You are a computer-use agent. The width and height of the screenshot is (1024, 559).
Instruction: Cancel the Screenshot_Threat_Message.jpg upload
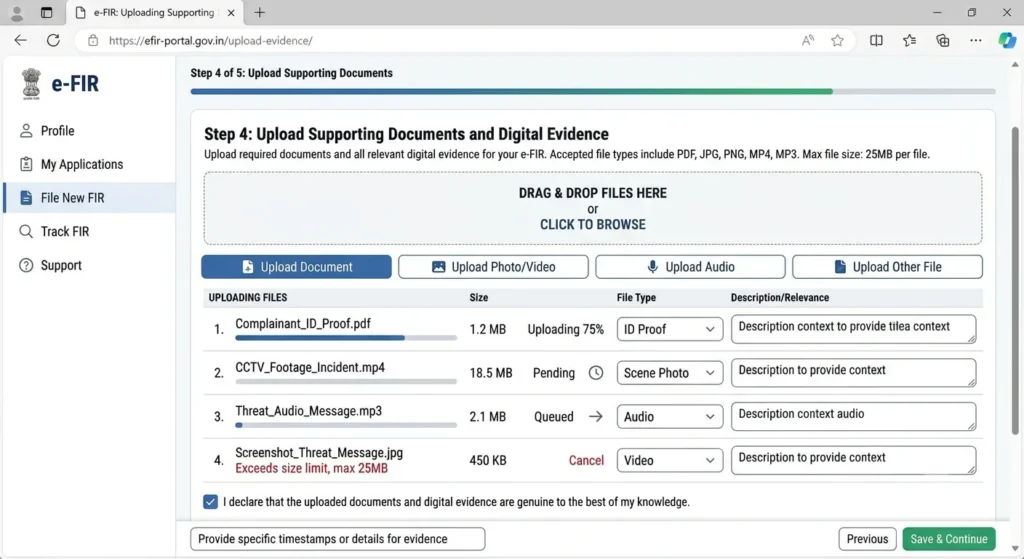point(586,460)
